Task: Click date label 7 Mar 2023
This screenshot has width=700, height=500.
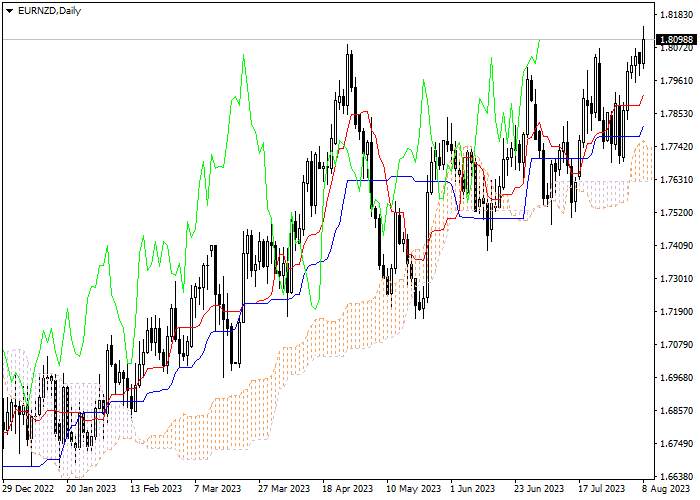Action: point(218,489)
